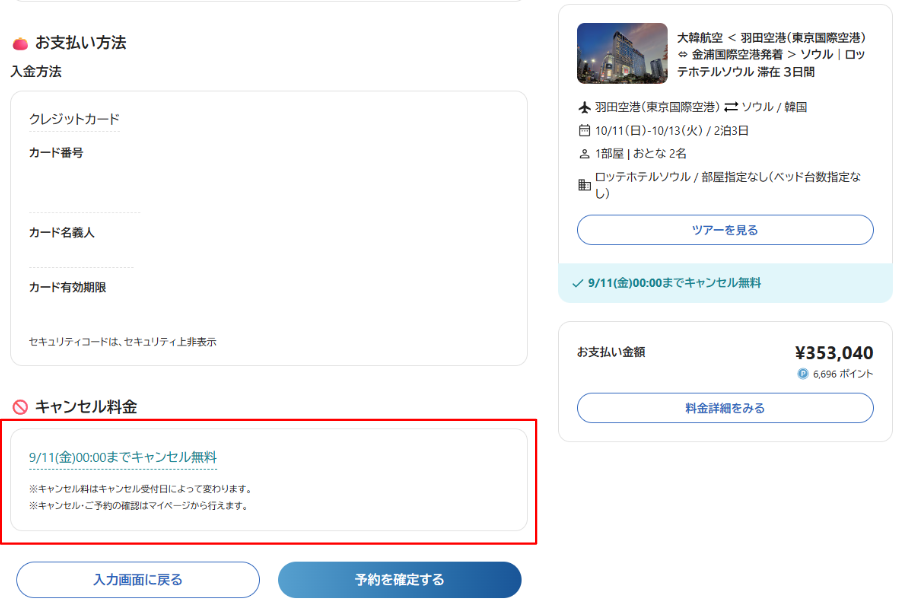
Task: Click the airplane icon beside 羽田空港
Action: coord(584,107)
